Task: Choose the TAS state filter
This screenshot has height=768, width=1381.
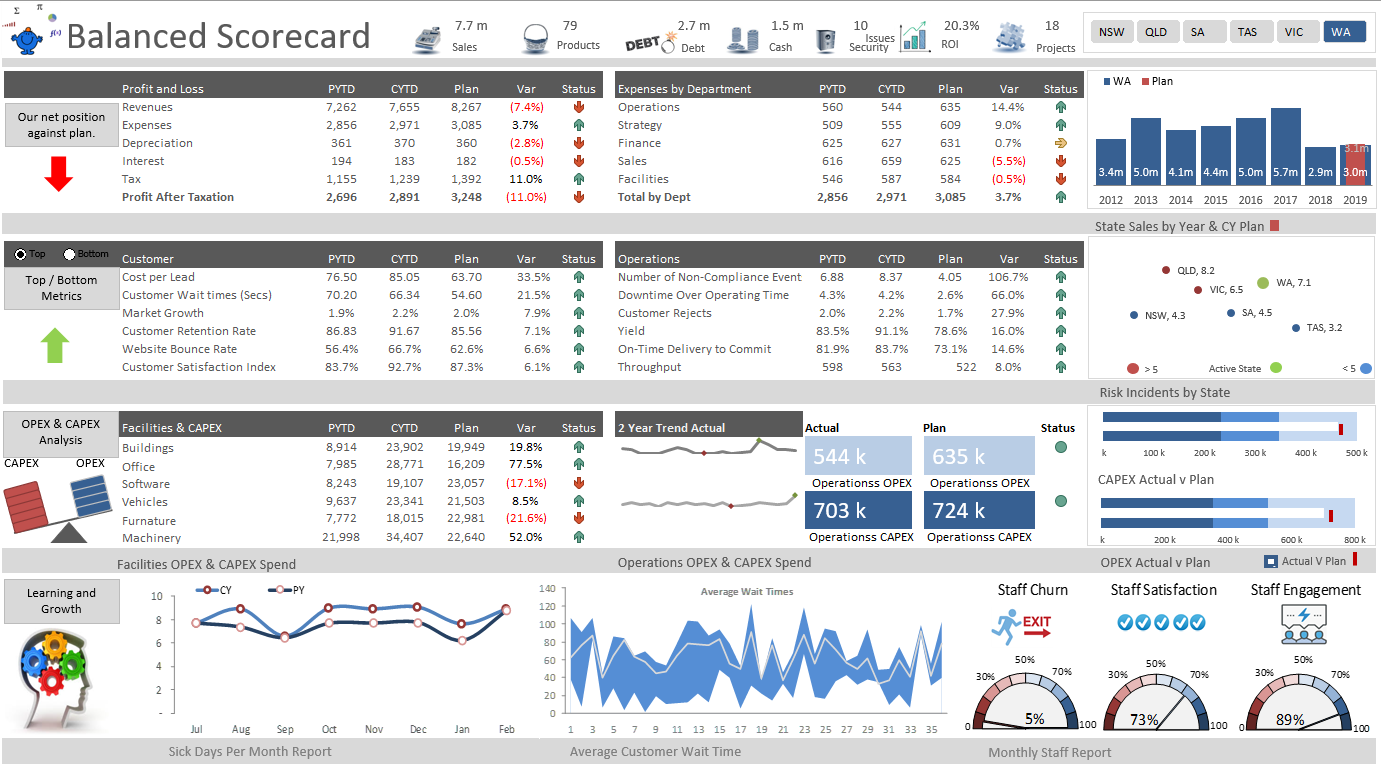Action: point(1248,32)
